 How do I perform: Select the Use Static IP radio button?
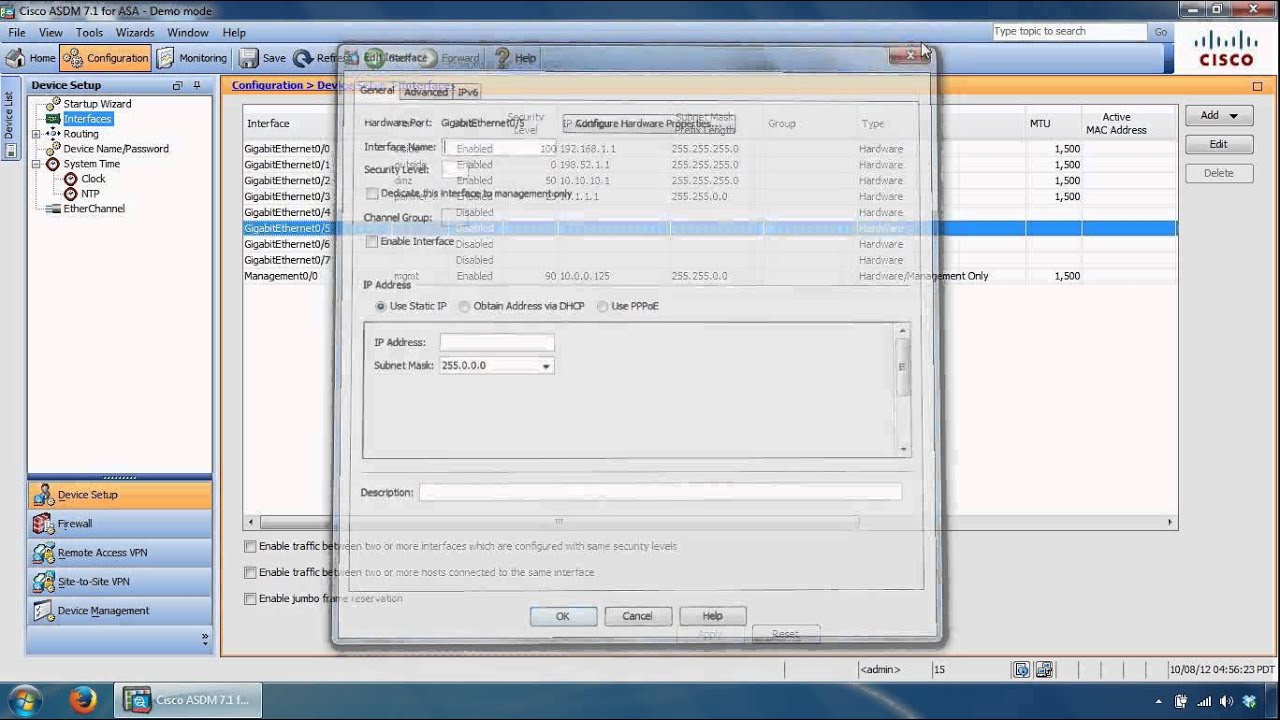[381, 306]
